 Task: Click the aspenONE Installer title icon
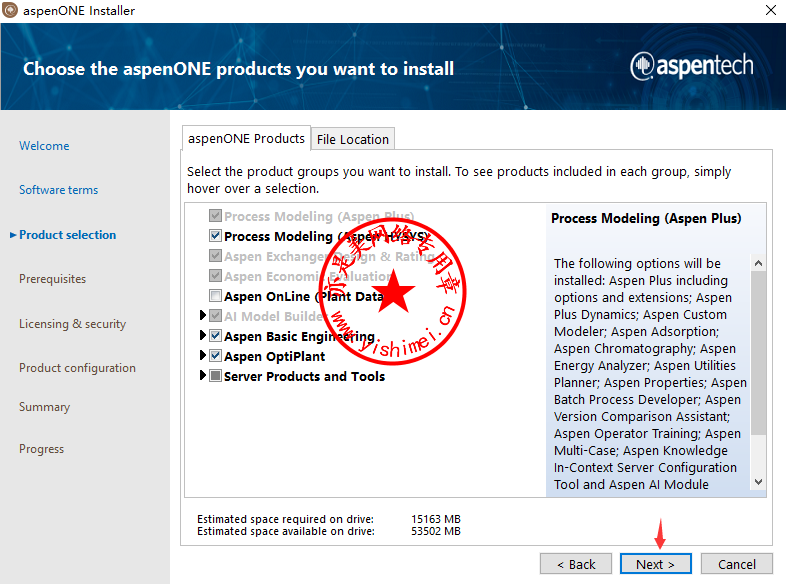[10, 10]
